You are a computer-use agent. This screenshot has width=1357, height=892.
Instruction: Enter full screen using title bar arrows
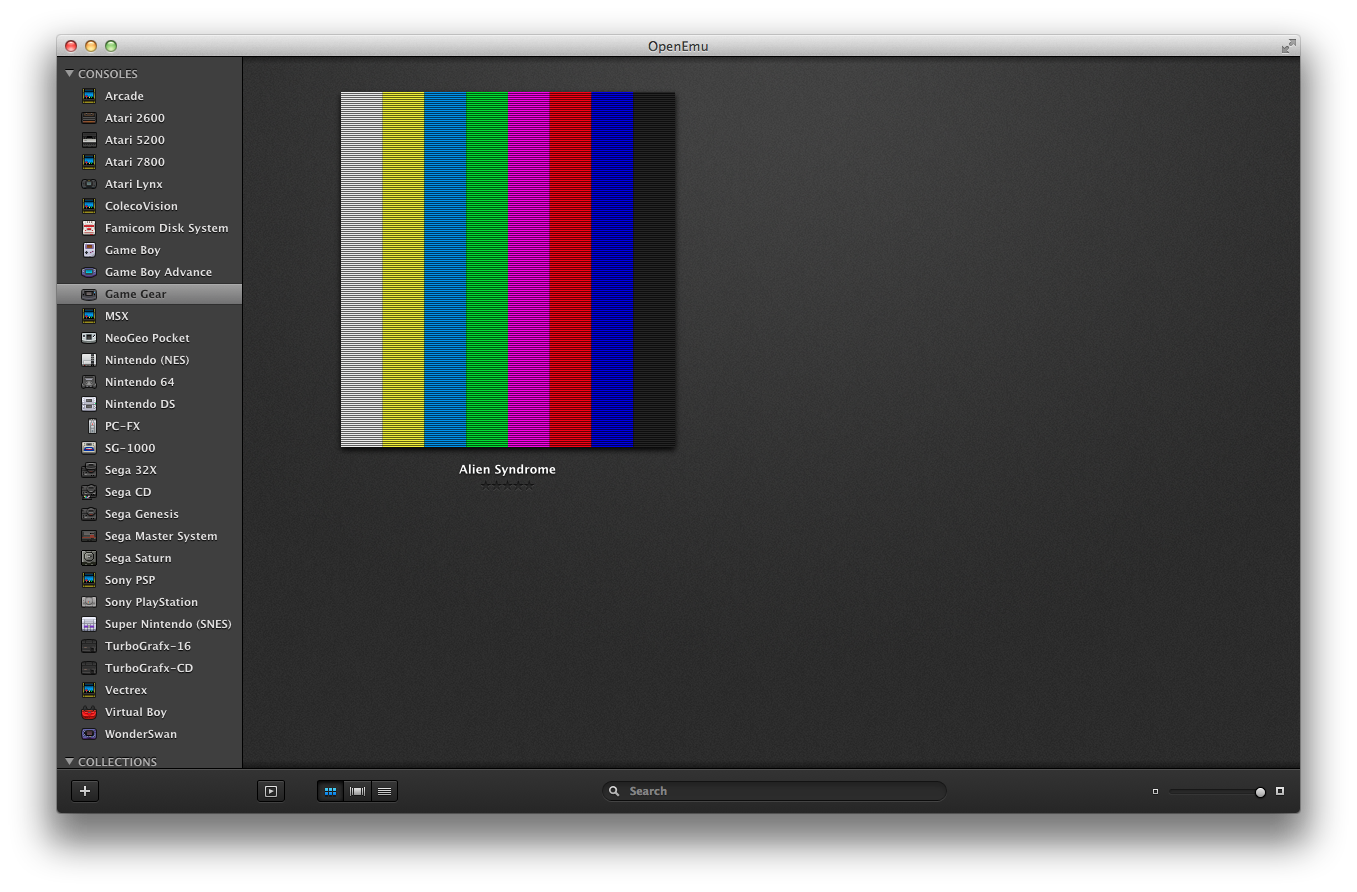[1289, 45]
